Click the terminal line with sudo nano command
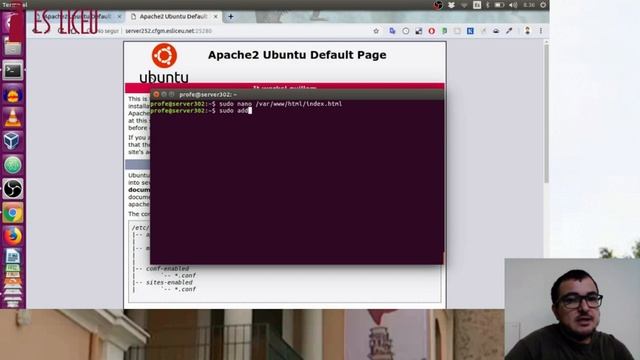This screenshot has width=640, height=360. point(247,104)
